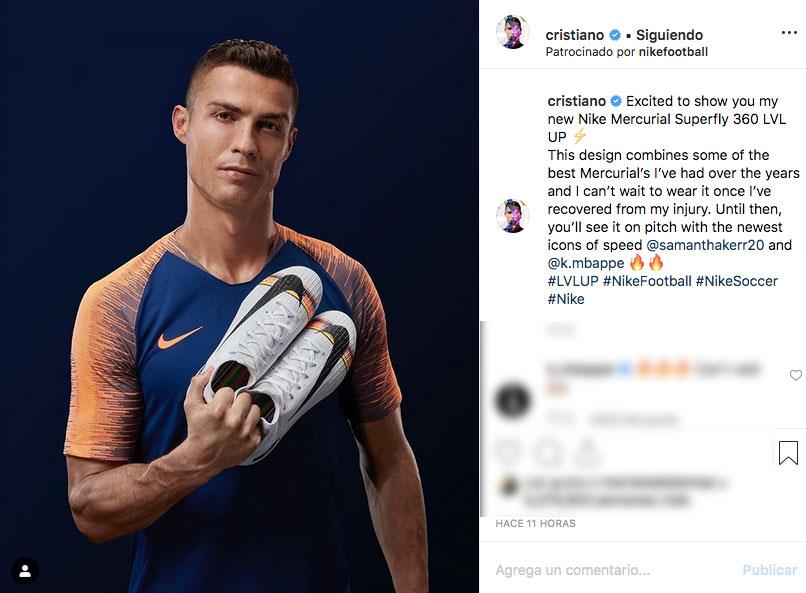806x593 pixels.
Task: Open the cristiano avatar beside the caption
Action: (x=512, y=216)
